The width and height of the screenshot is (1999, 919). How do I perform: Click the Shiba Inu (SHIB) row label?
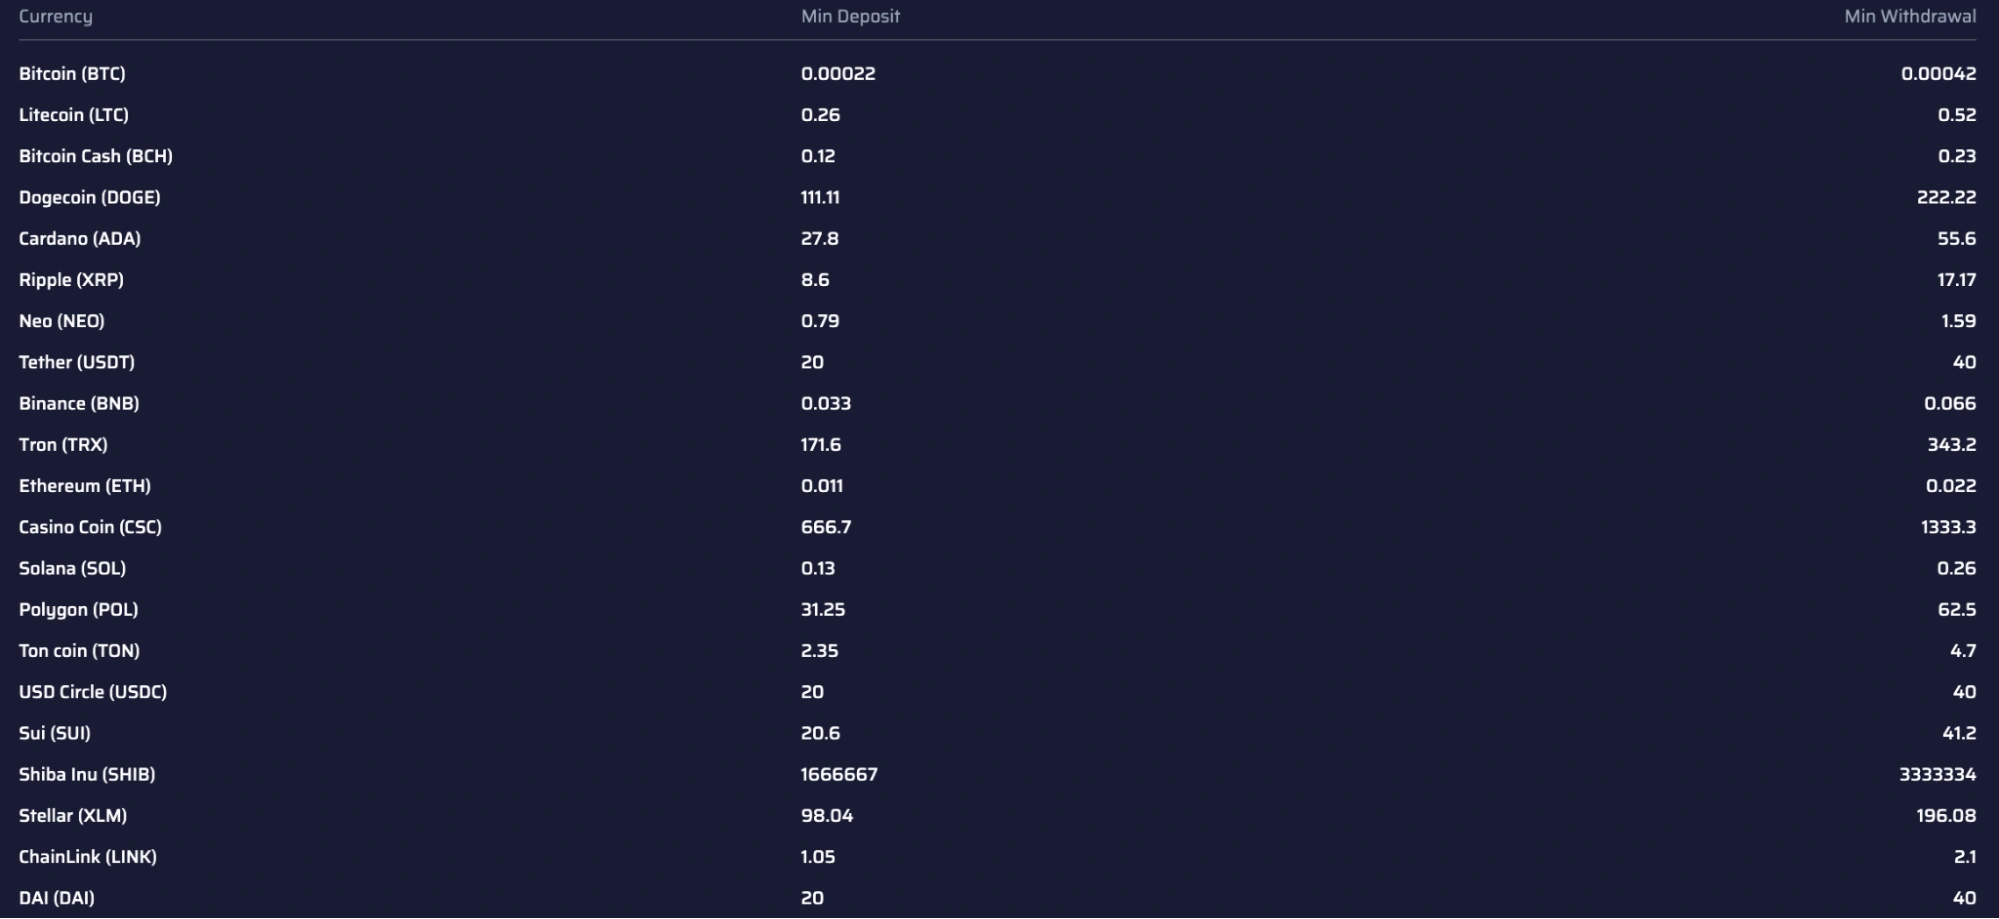point(87,774)
